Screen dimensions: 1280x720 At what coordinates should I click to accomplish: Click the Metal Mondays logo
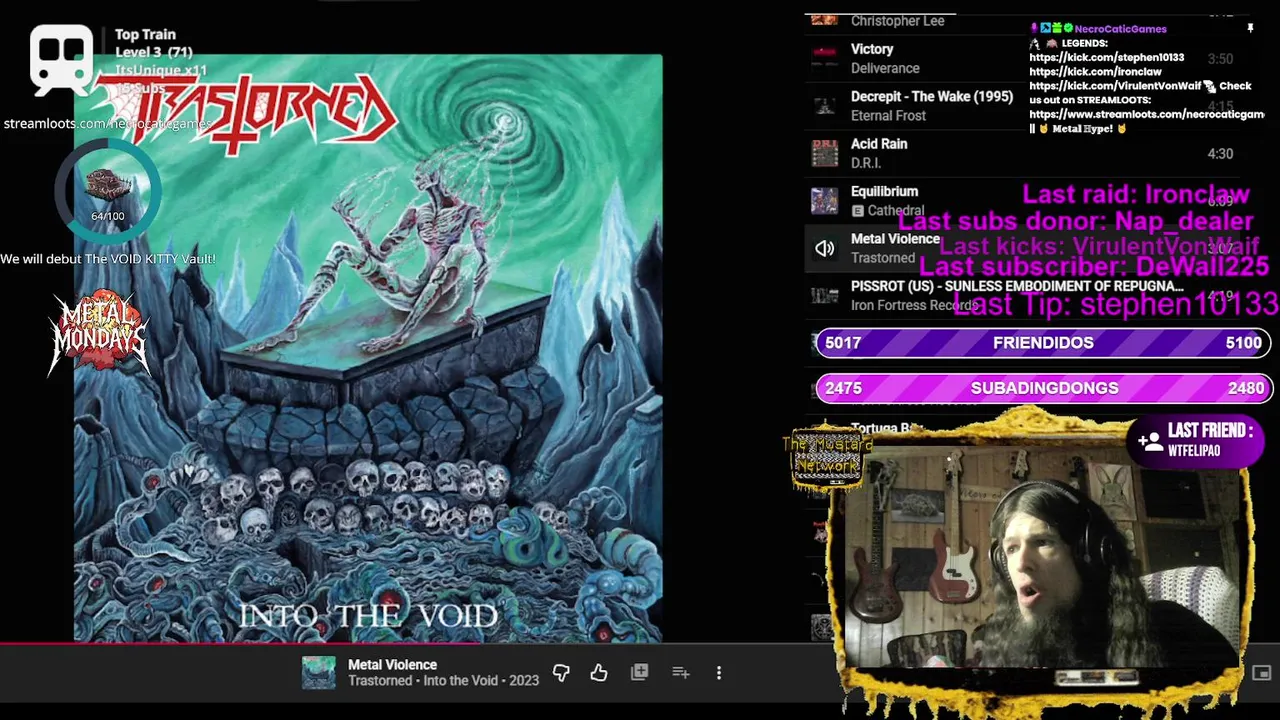point(99,333)
